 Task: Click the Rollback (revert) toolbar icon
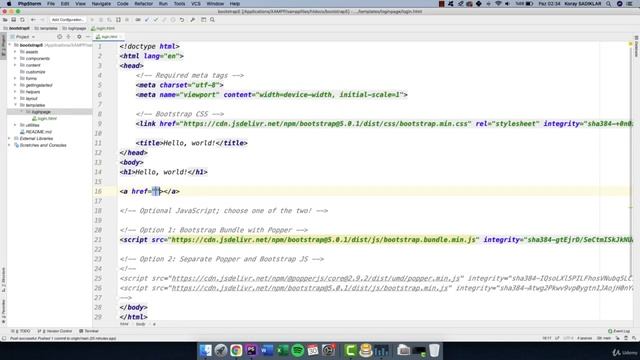point(182,20)
